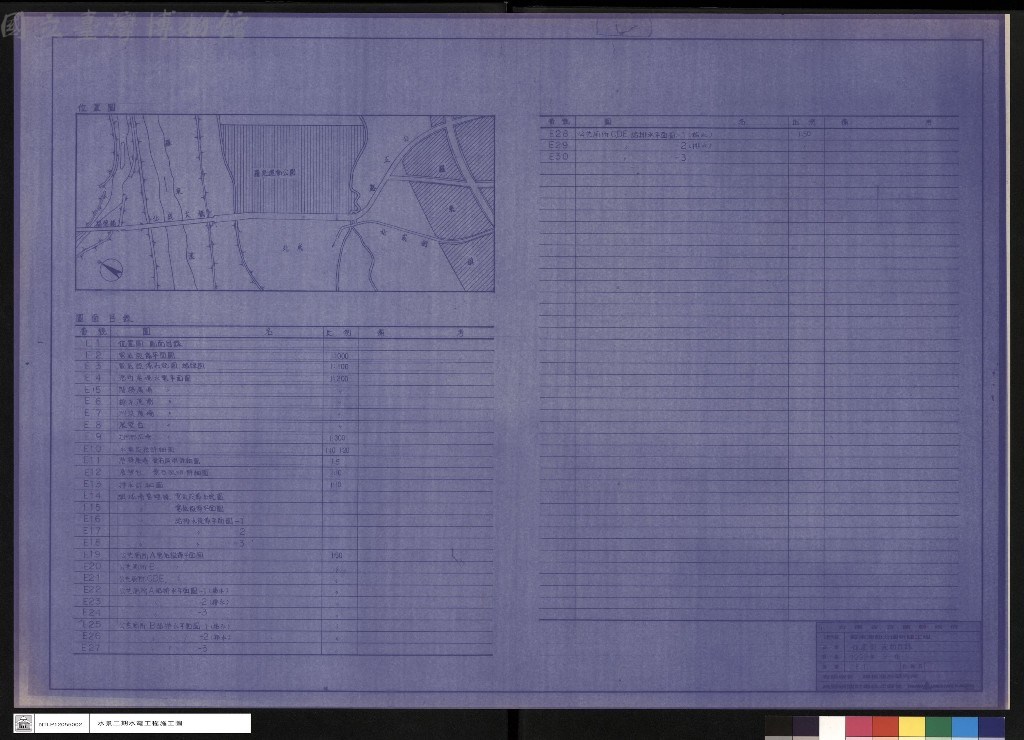Image resolution: width=1024 pixels, height=740 pixels.
Task: Click drawing number E10 in the index
Action: point(92,449)
